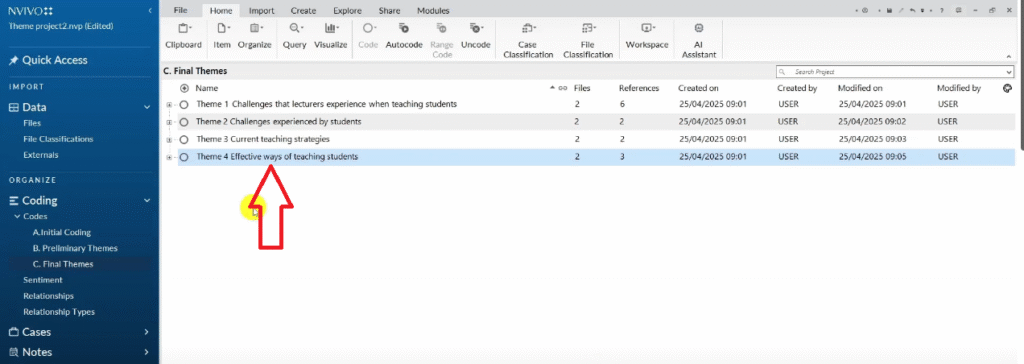Click the Created on column header
The width and height of the screenshot is (1024, 364).
pos(698,88)
